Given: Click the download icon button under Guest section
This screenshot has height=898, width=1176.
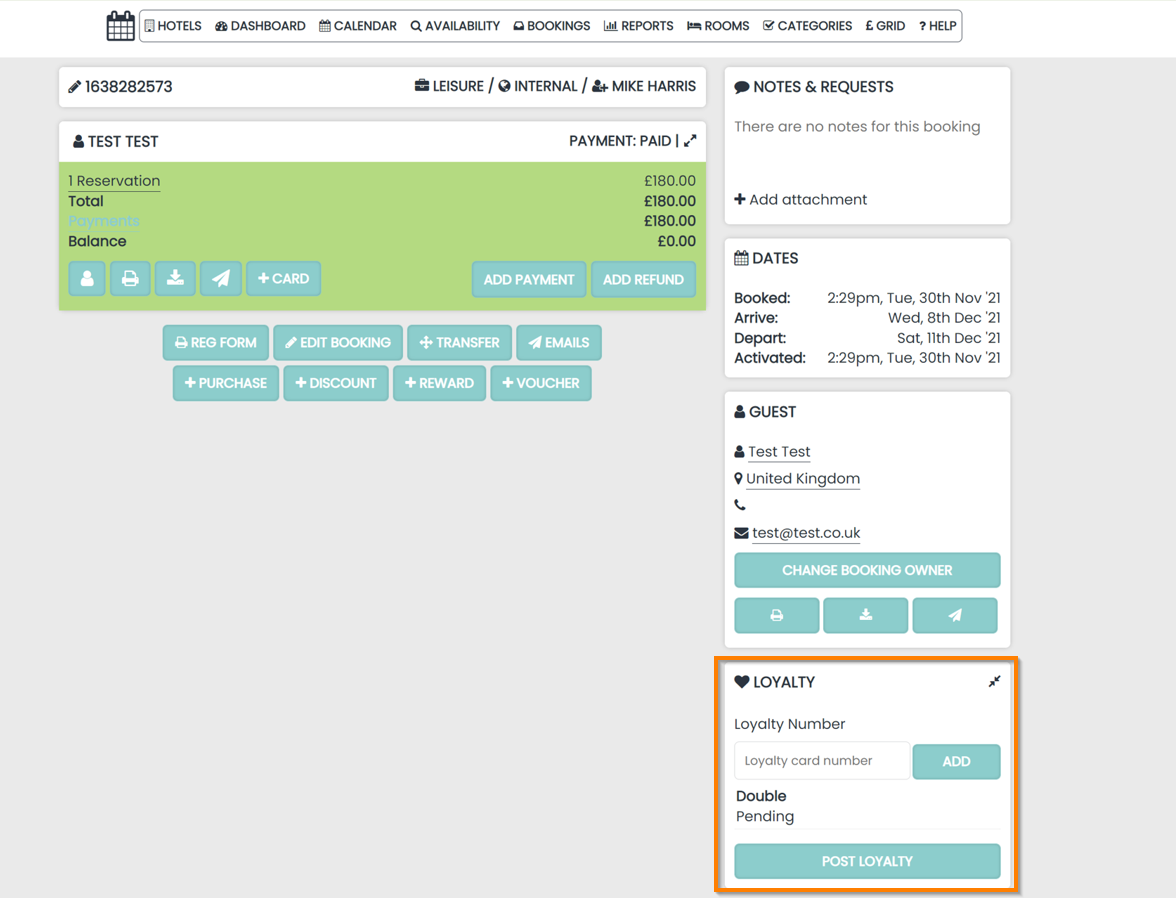Looking at the screenshot, I should click(x=866, y=615).
